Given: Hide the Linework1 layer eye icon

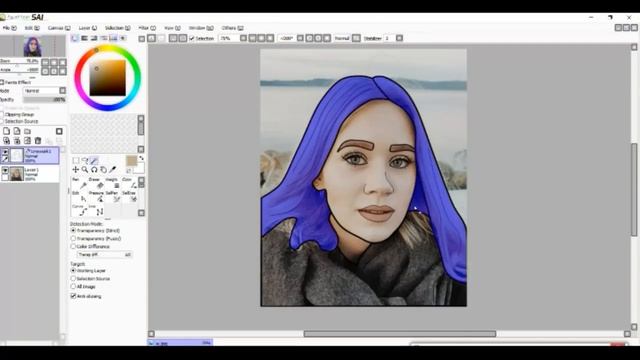Looking at the screenshot, I should coord(5,152).
